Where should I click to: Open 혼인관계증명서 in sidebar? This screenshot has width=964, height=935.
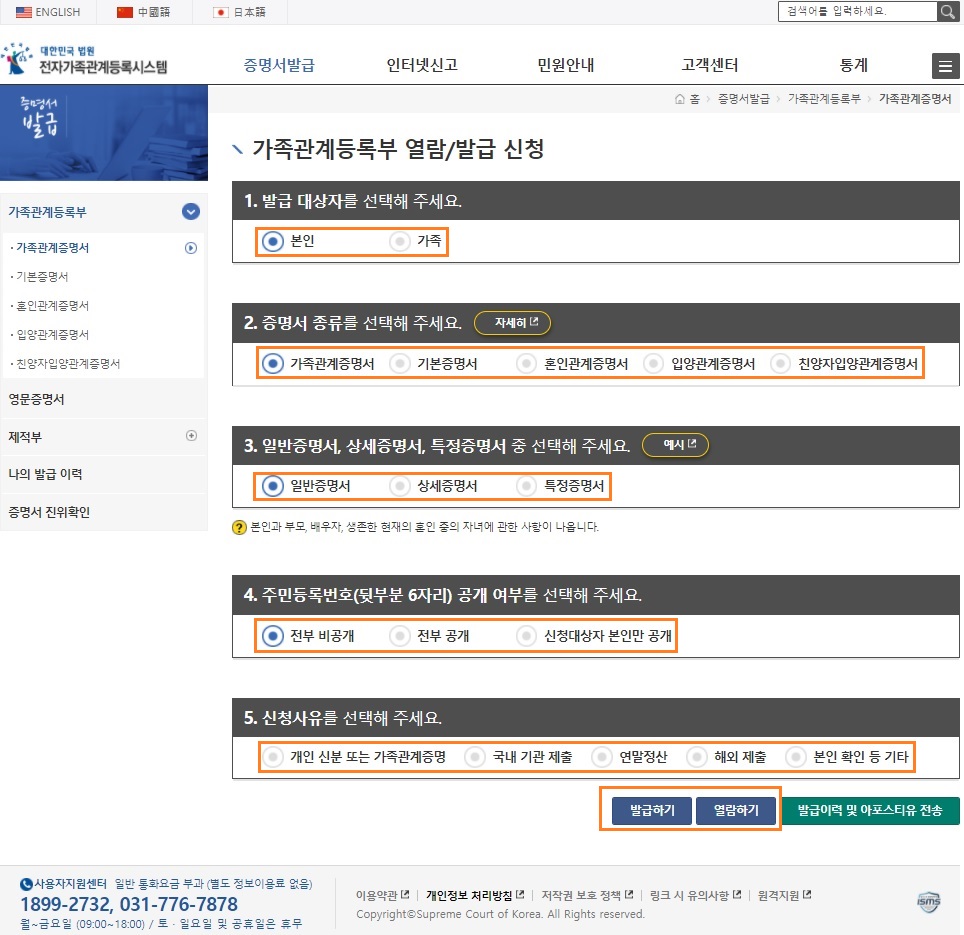click(52, 306)
